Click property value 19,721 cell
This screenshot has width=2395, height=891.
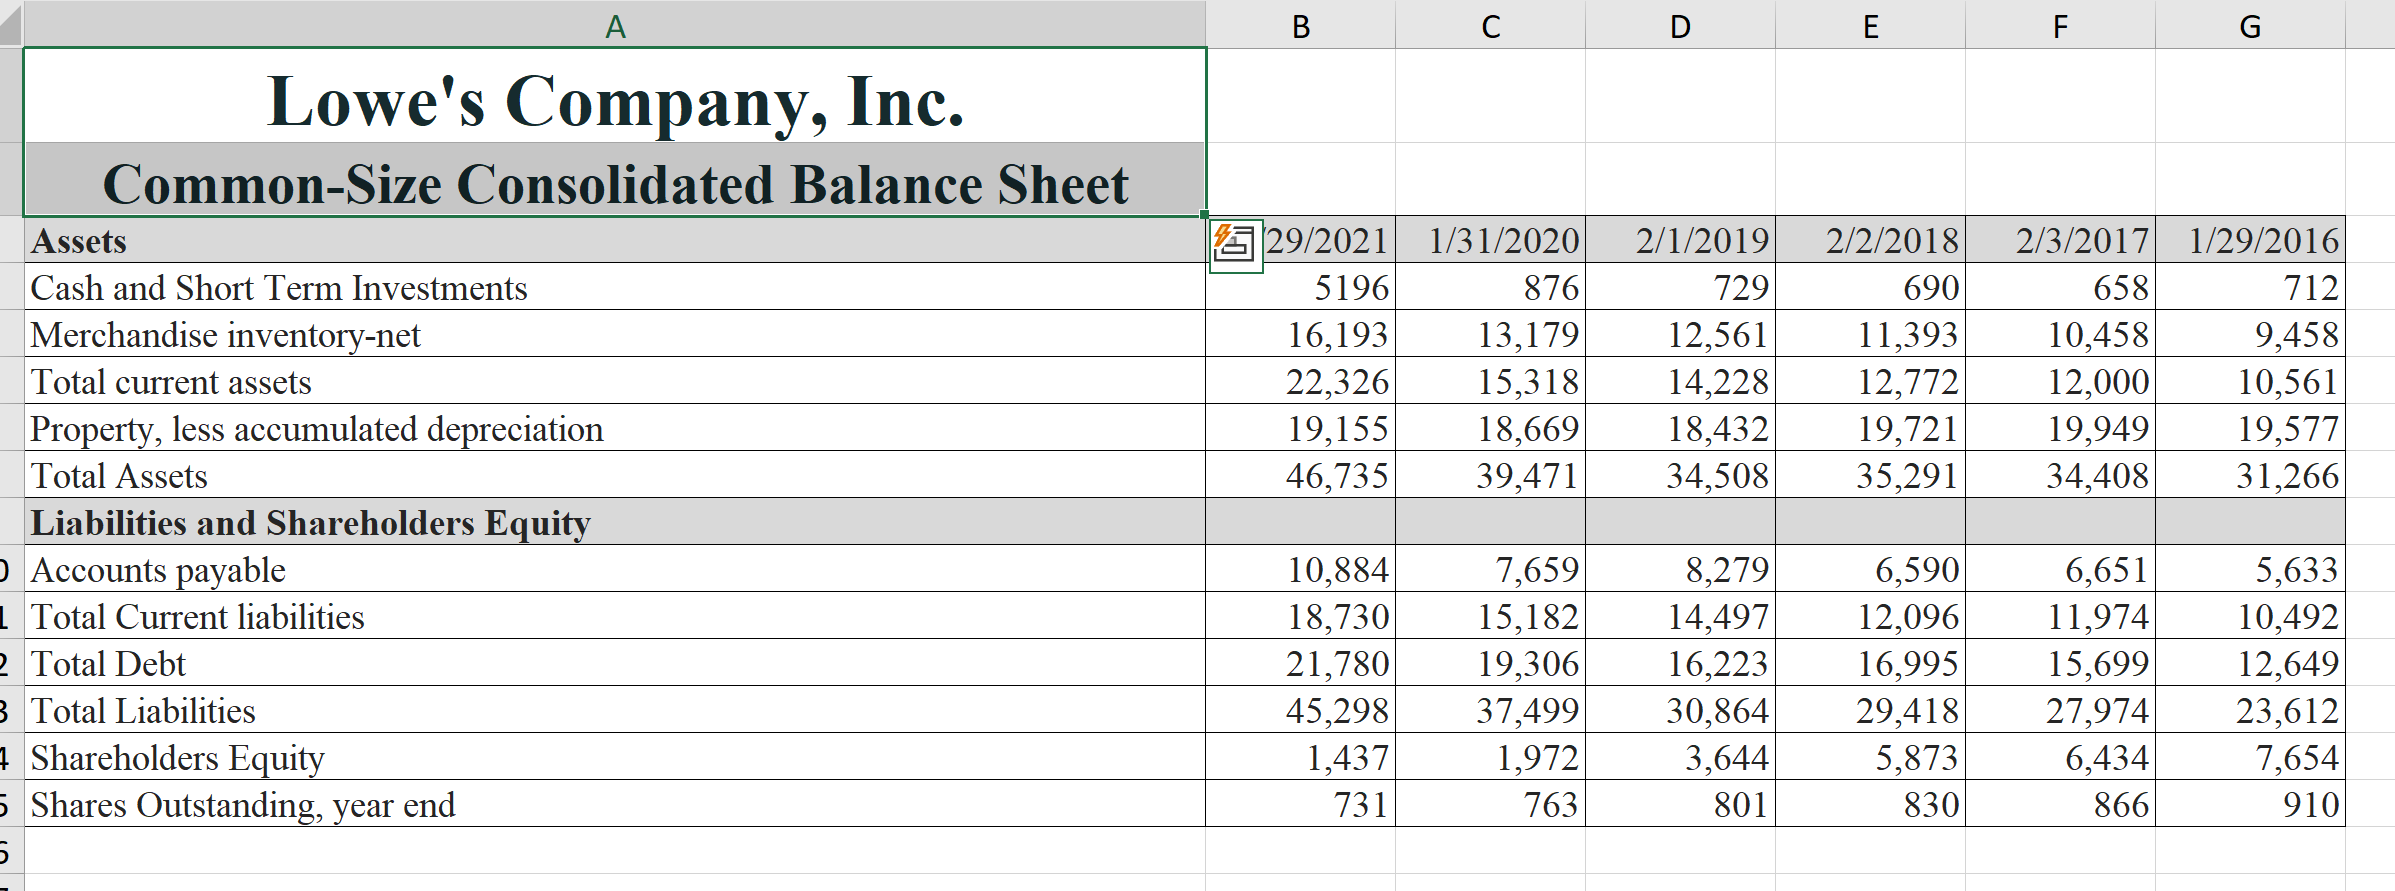click(1871, 428)
